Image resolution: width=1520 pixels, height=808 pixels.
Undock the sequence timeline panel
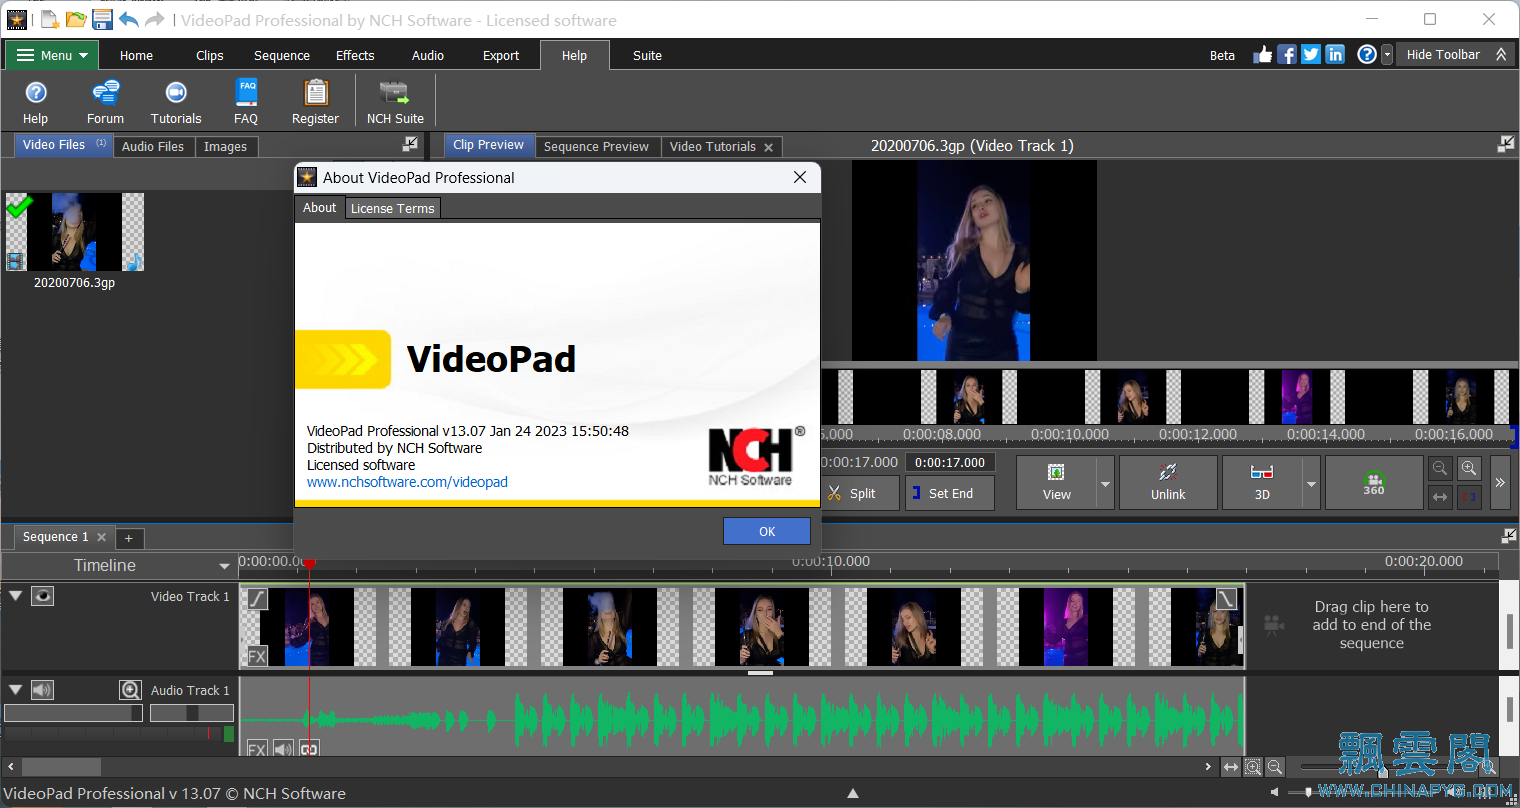1509,536
